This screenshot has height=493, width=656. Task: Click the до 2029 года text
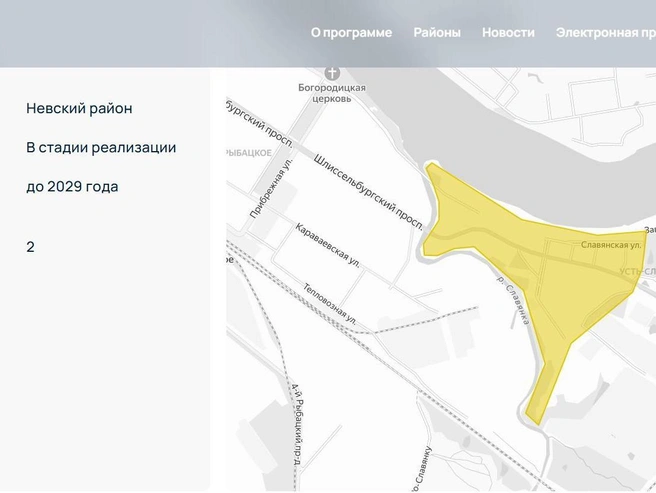72,187
